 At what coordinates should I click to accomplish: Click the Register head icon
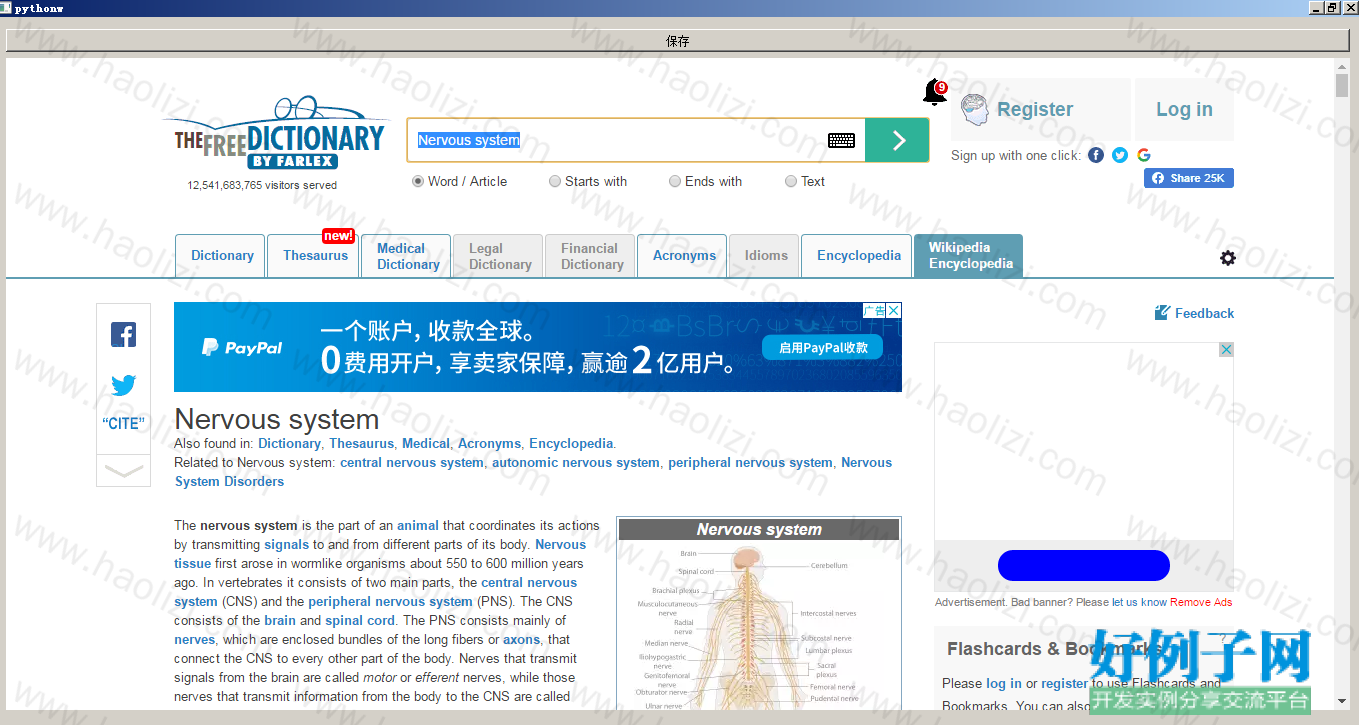(x=975, y=109)
